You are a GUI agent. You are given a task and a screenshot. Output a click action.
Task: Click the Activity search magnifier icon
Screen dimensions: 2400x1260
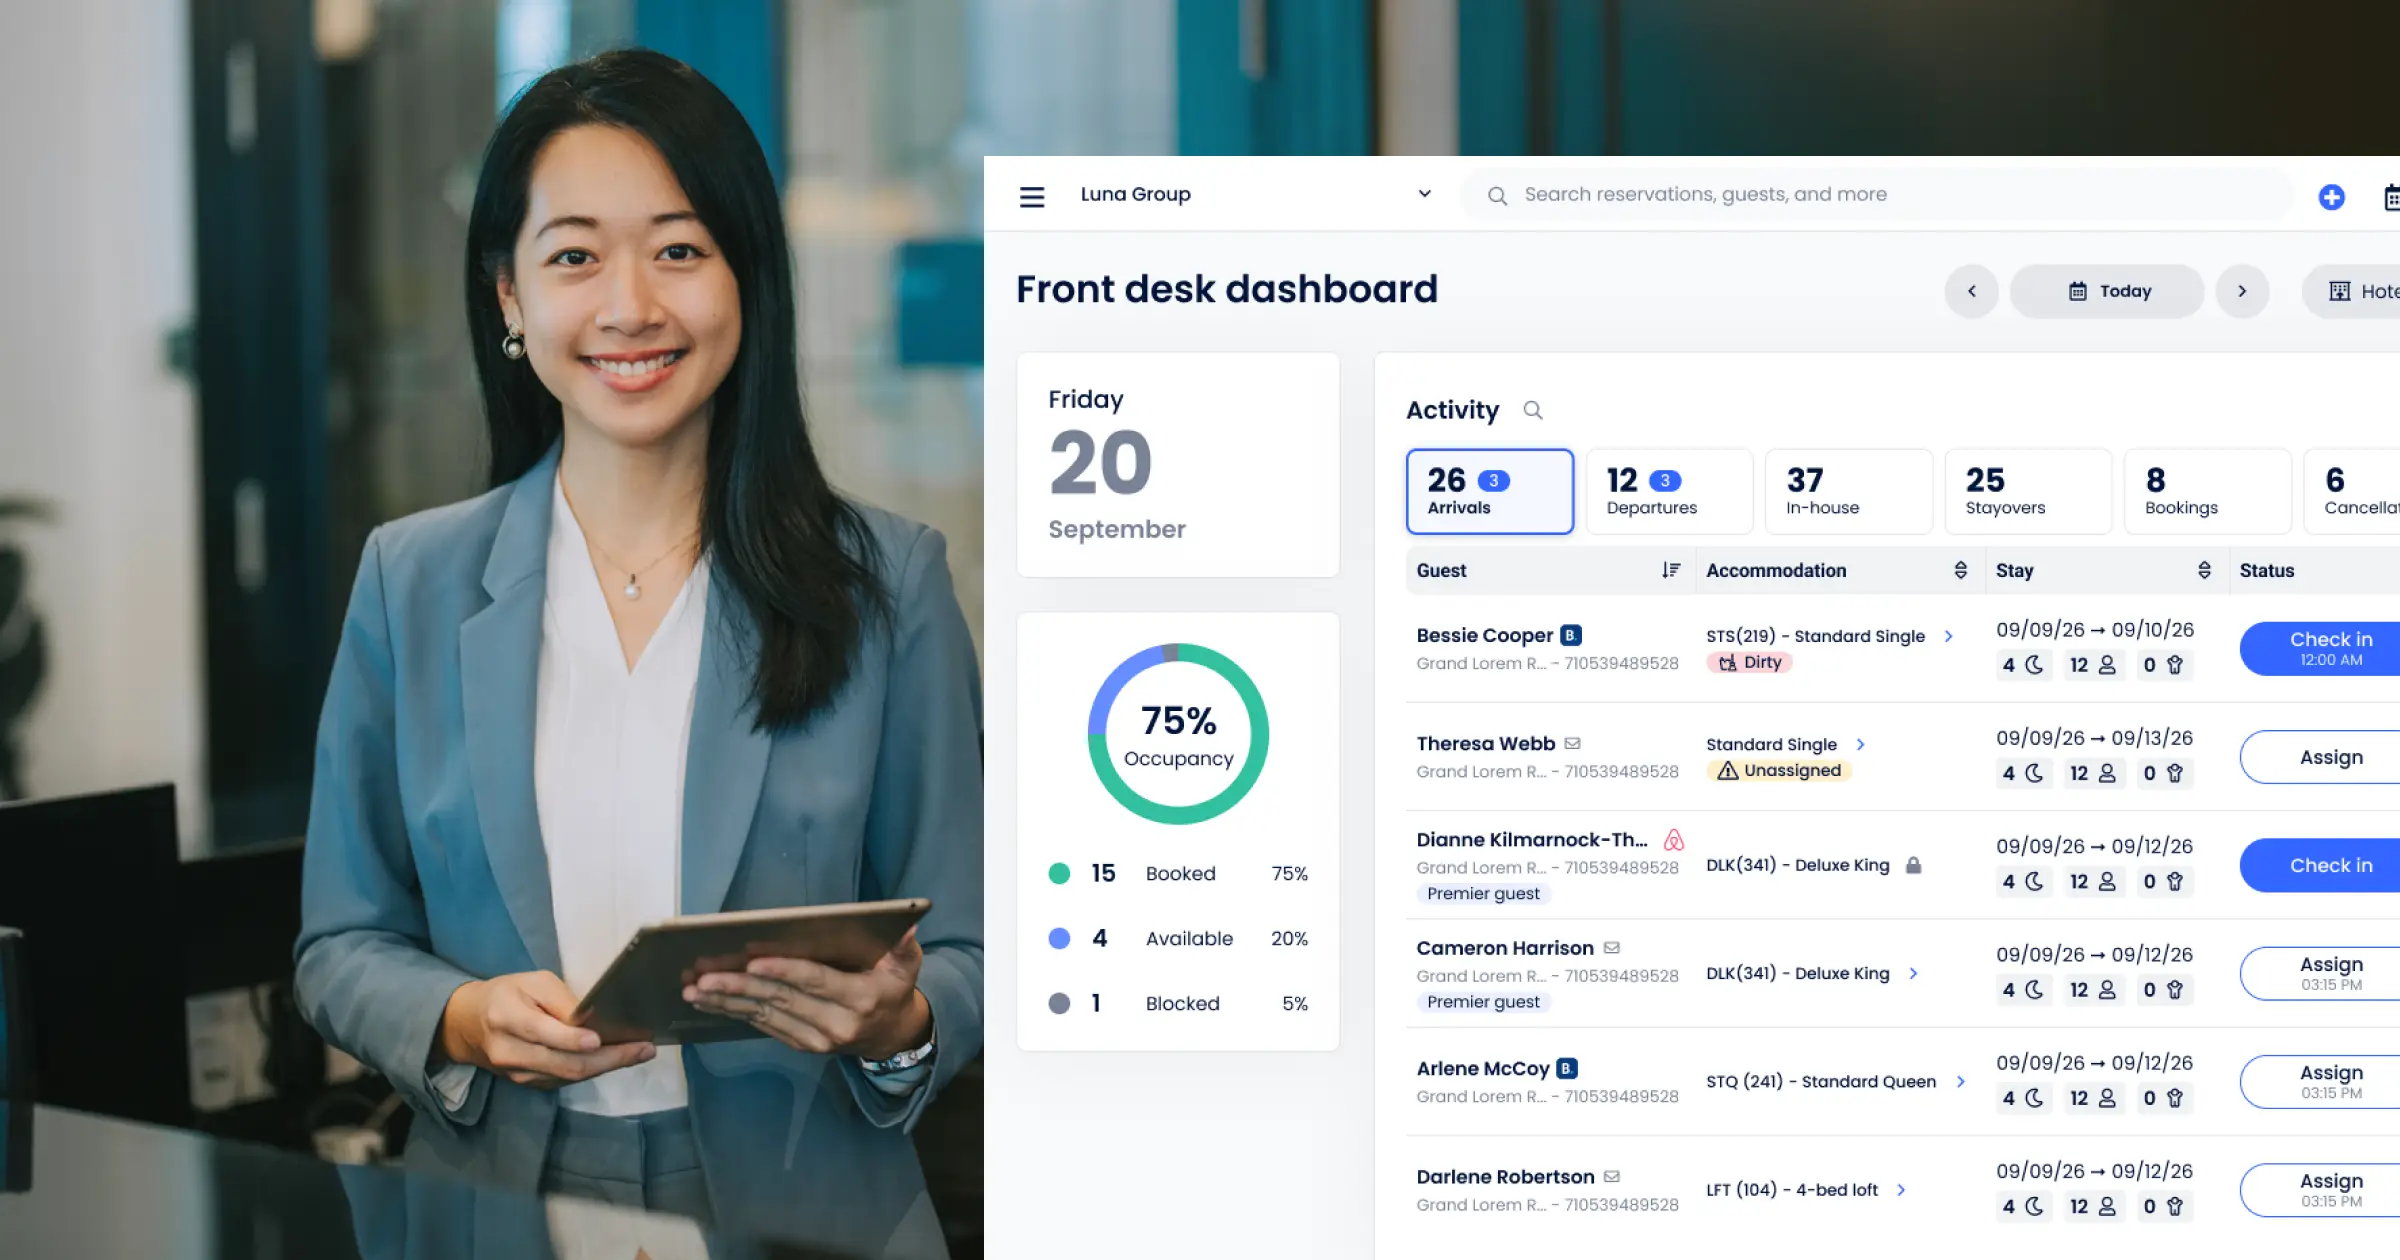coord(1532,410)
